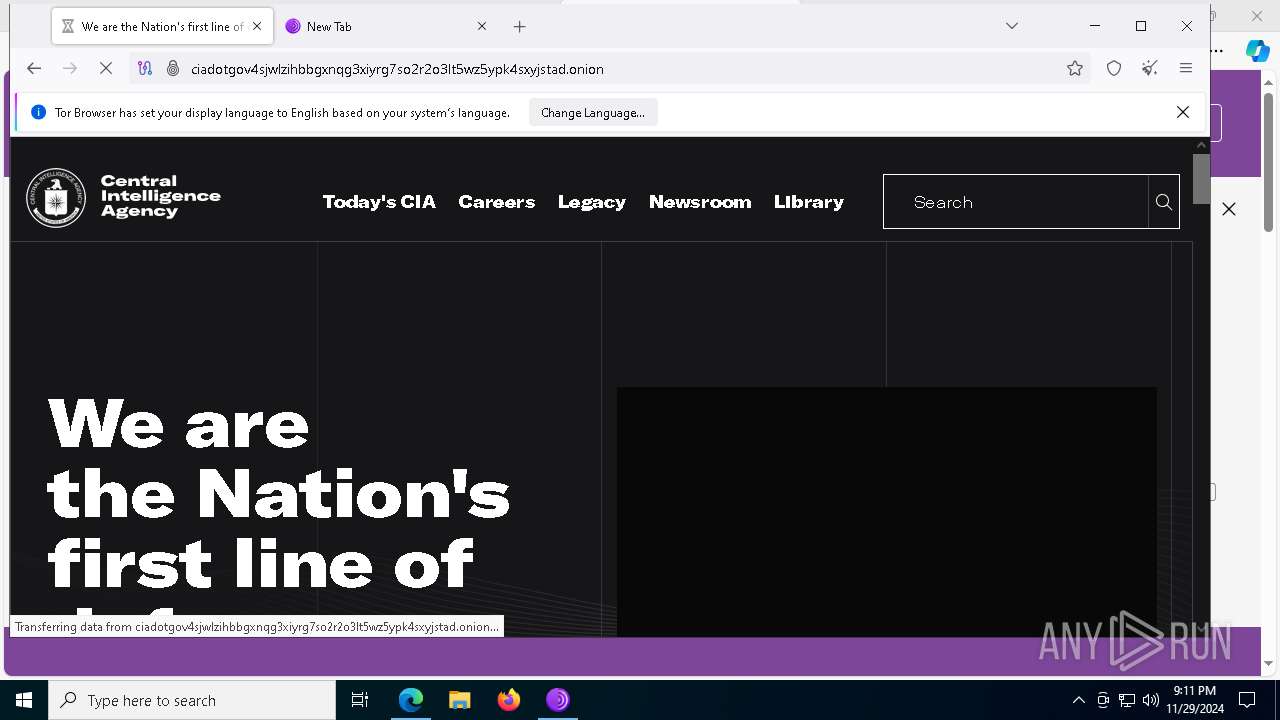Open the volume tray icon
Screen dimensions: 1280x720
(x=1150, y=700)
